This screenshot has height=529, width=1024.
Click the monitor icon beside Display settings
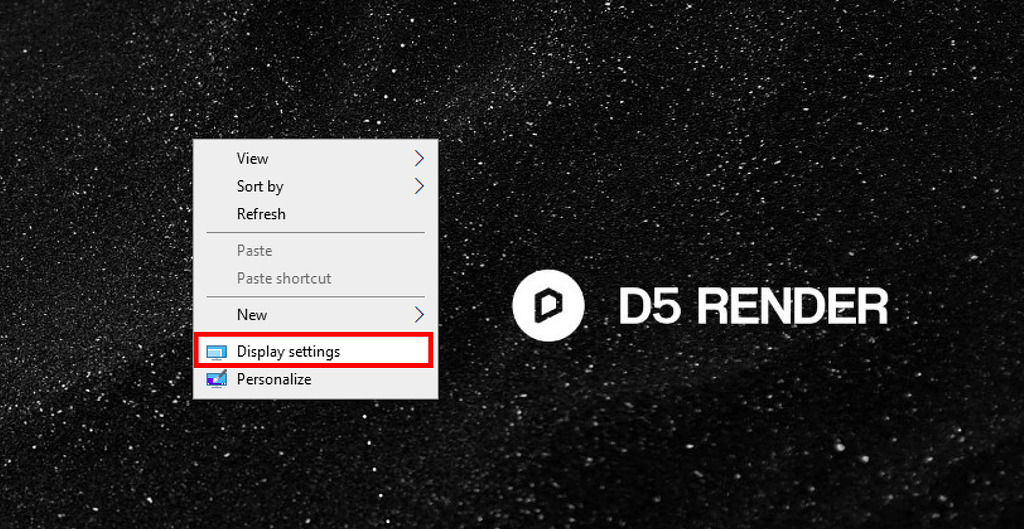(216, 352)
